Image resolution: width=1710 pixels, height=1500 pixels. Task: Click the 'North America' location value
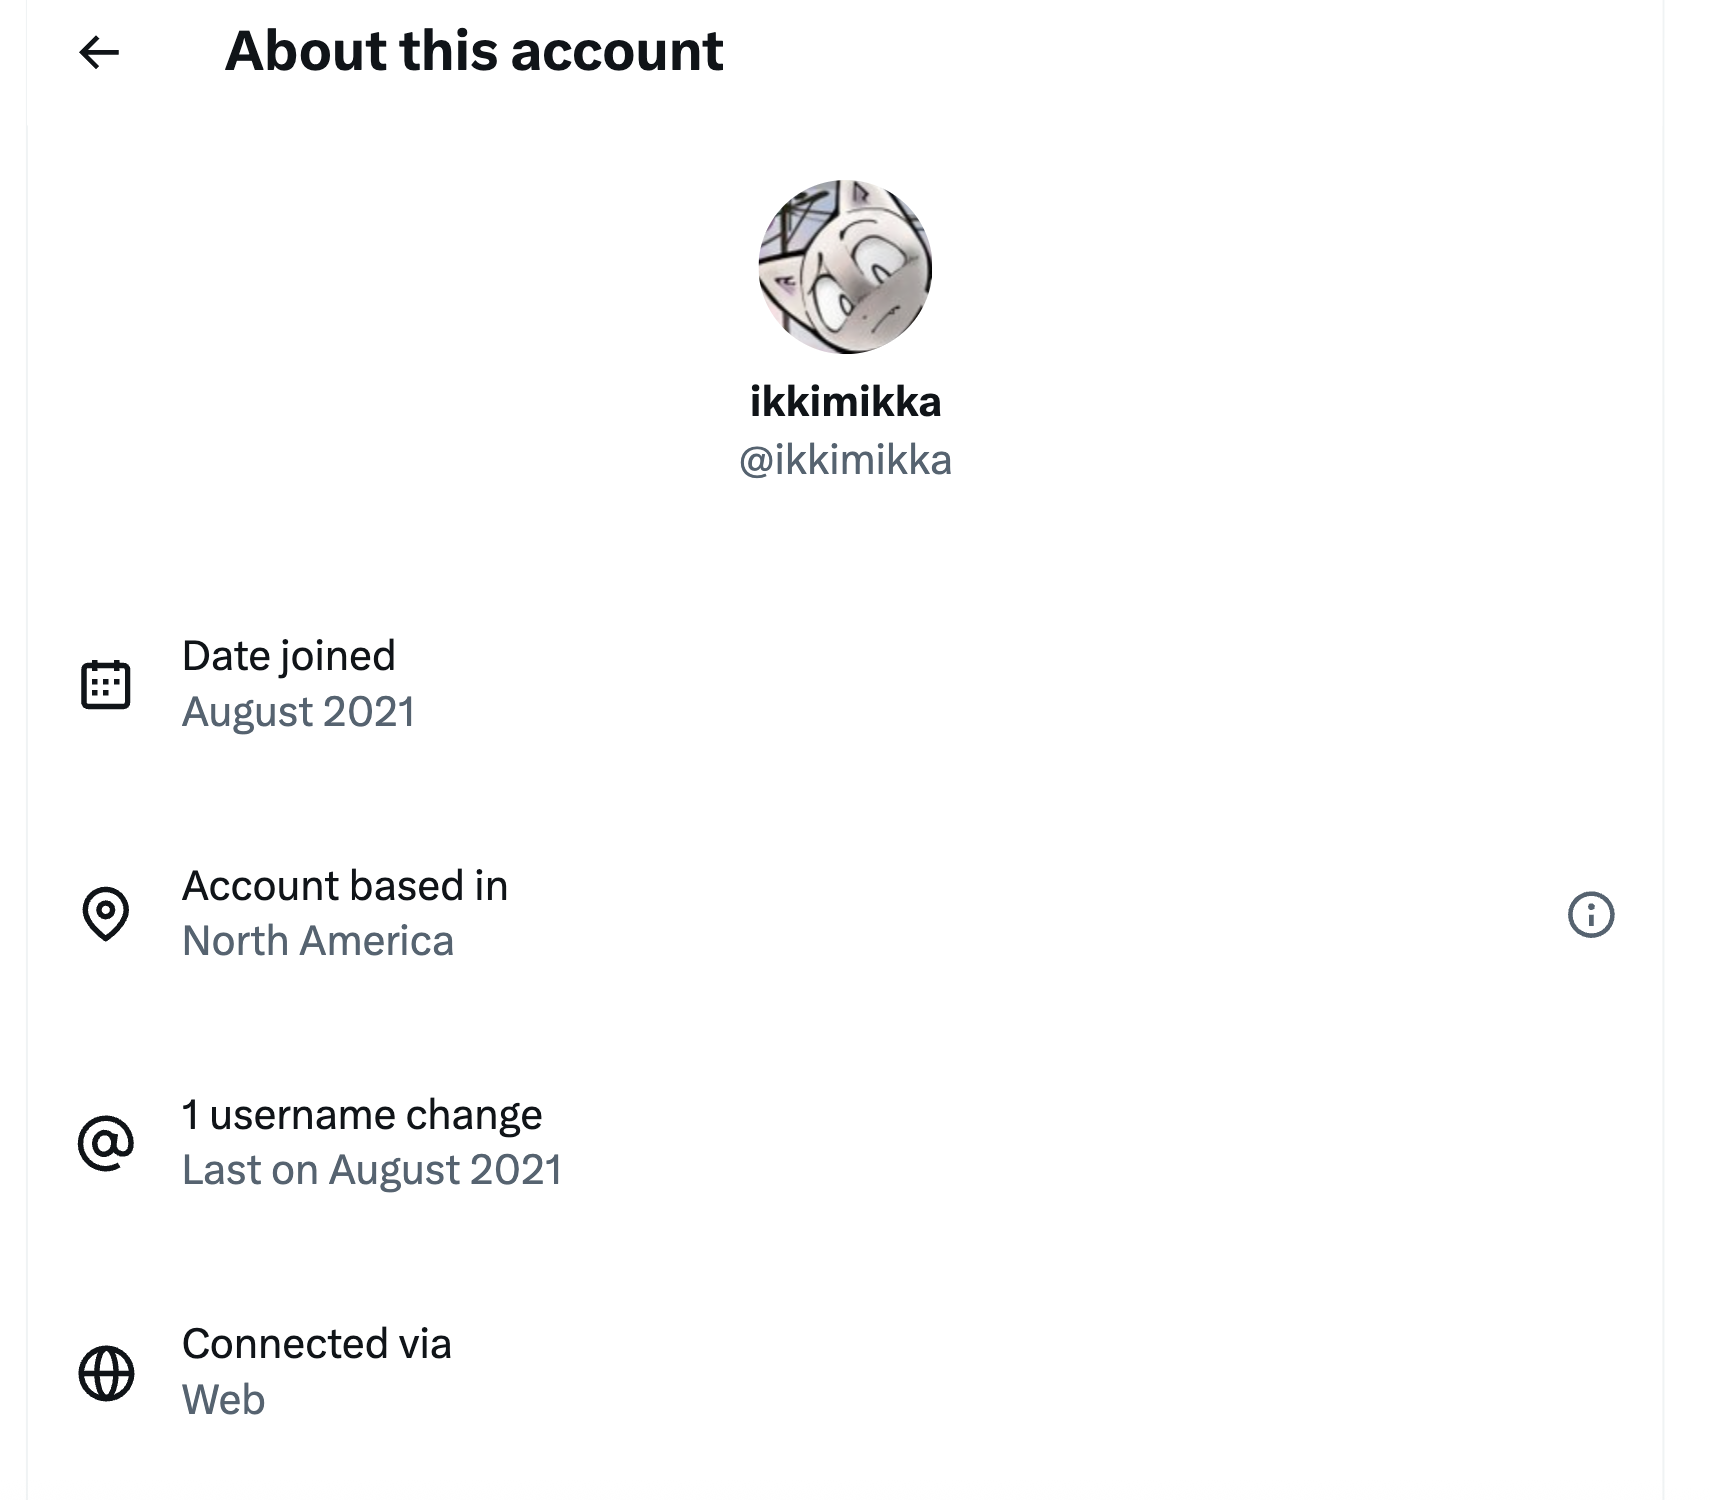point(318,941)
